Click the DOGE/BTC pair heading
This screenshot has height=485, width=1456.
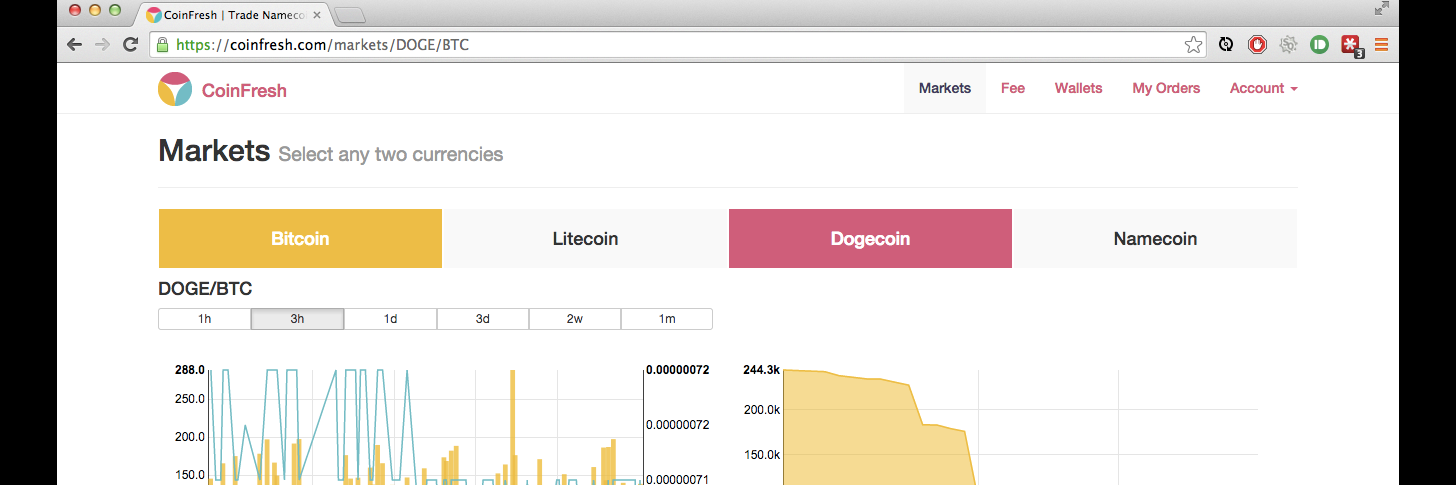205,289
